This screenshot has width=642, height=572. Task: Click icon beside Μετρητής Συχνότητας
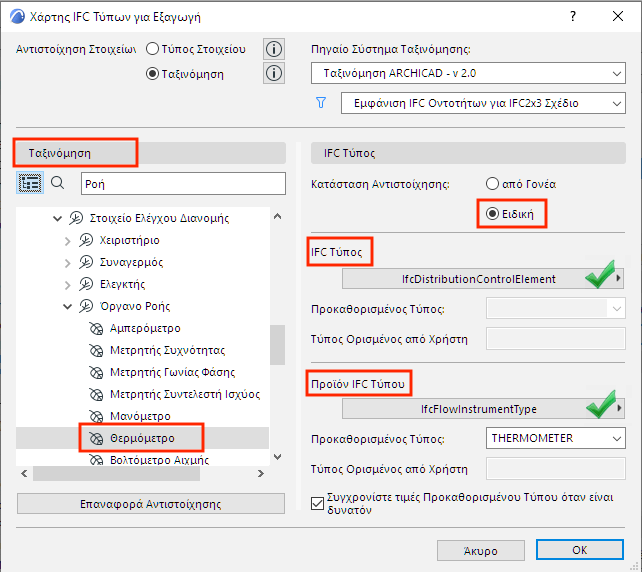(x=96, y=350)
